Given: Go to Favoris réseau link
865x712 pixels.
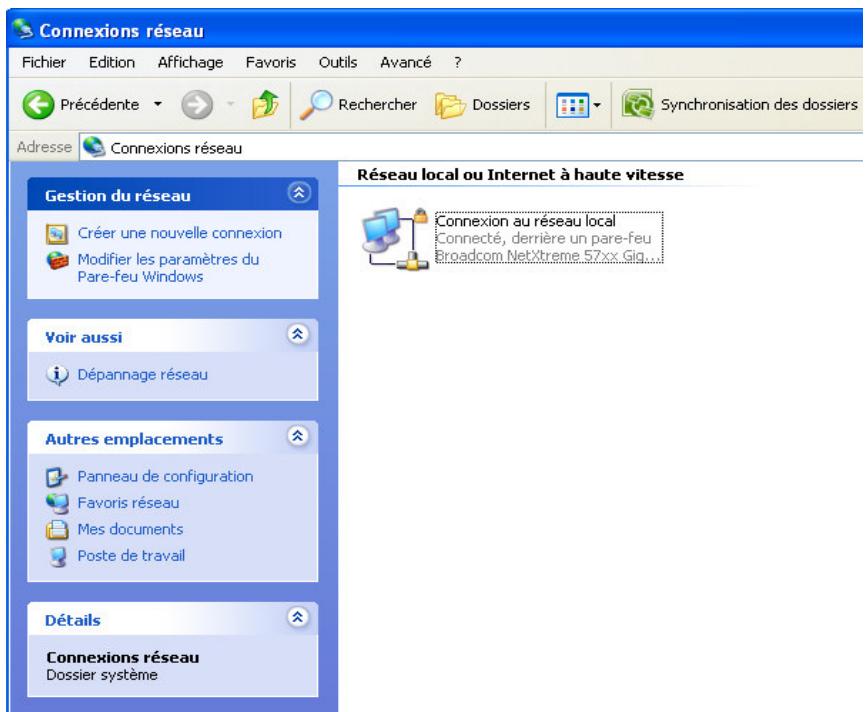Looking at the screenshot, I should [128, 503].
